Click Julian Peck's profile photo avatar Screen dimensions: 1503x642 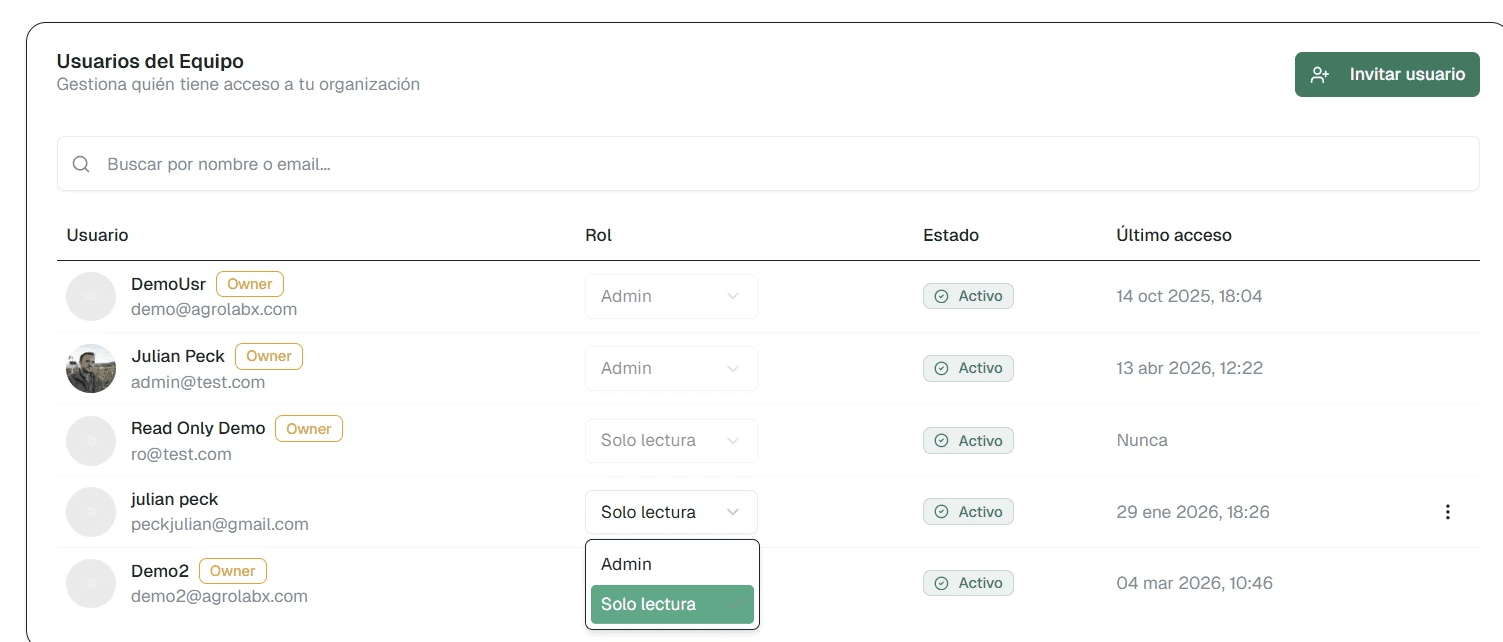pos(91,369)
